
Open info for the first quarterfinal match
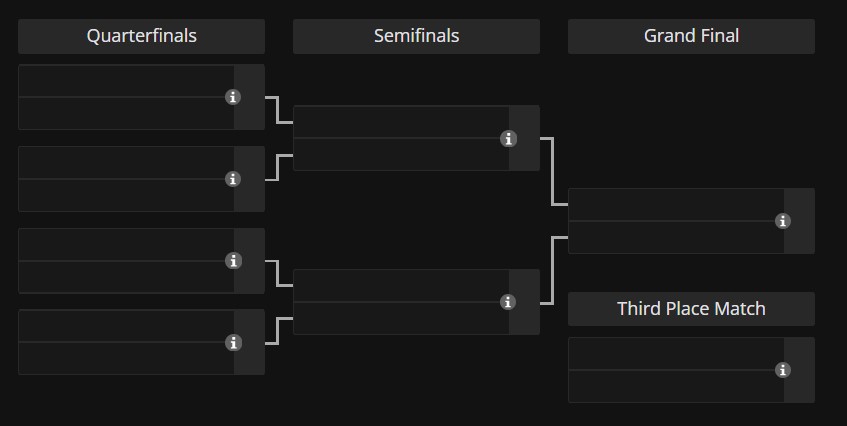click(x=233, y=97)
